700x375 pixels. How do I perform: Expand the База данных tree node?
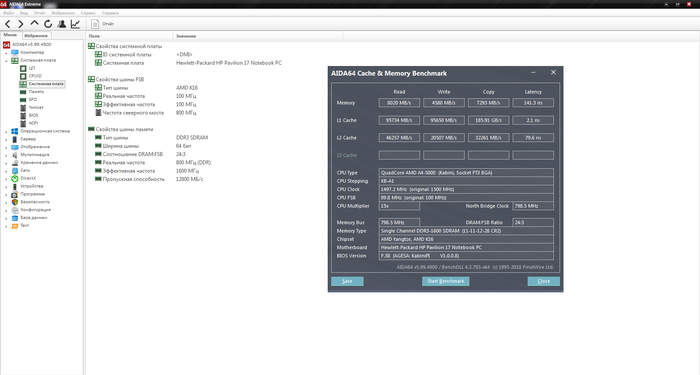tap(6, 218)
